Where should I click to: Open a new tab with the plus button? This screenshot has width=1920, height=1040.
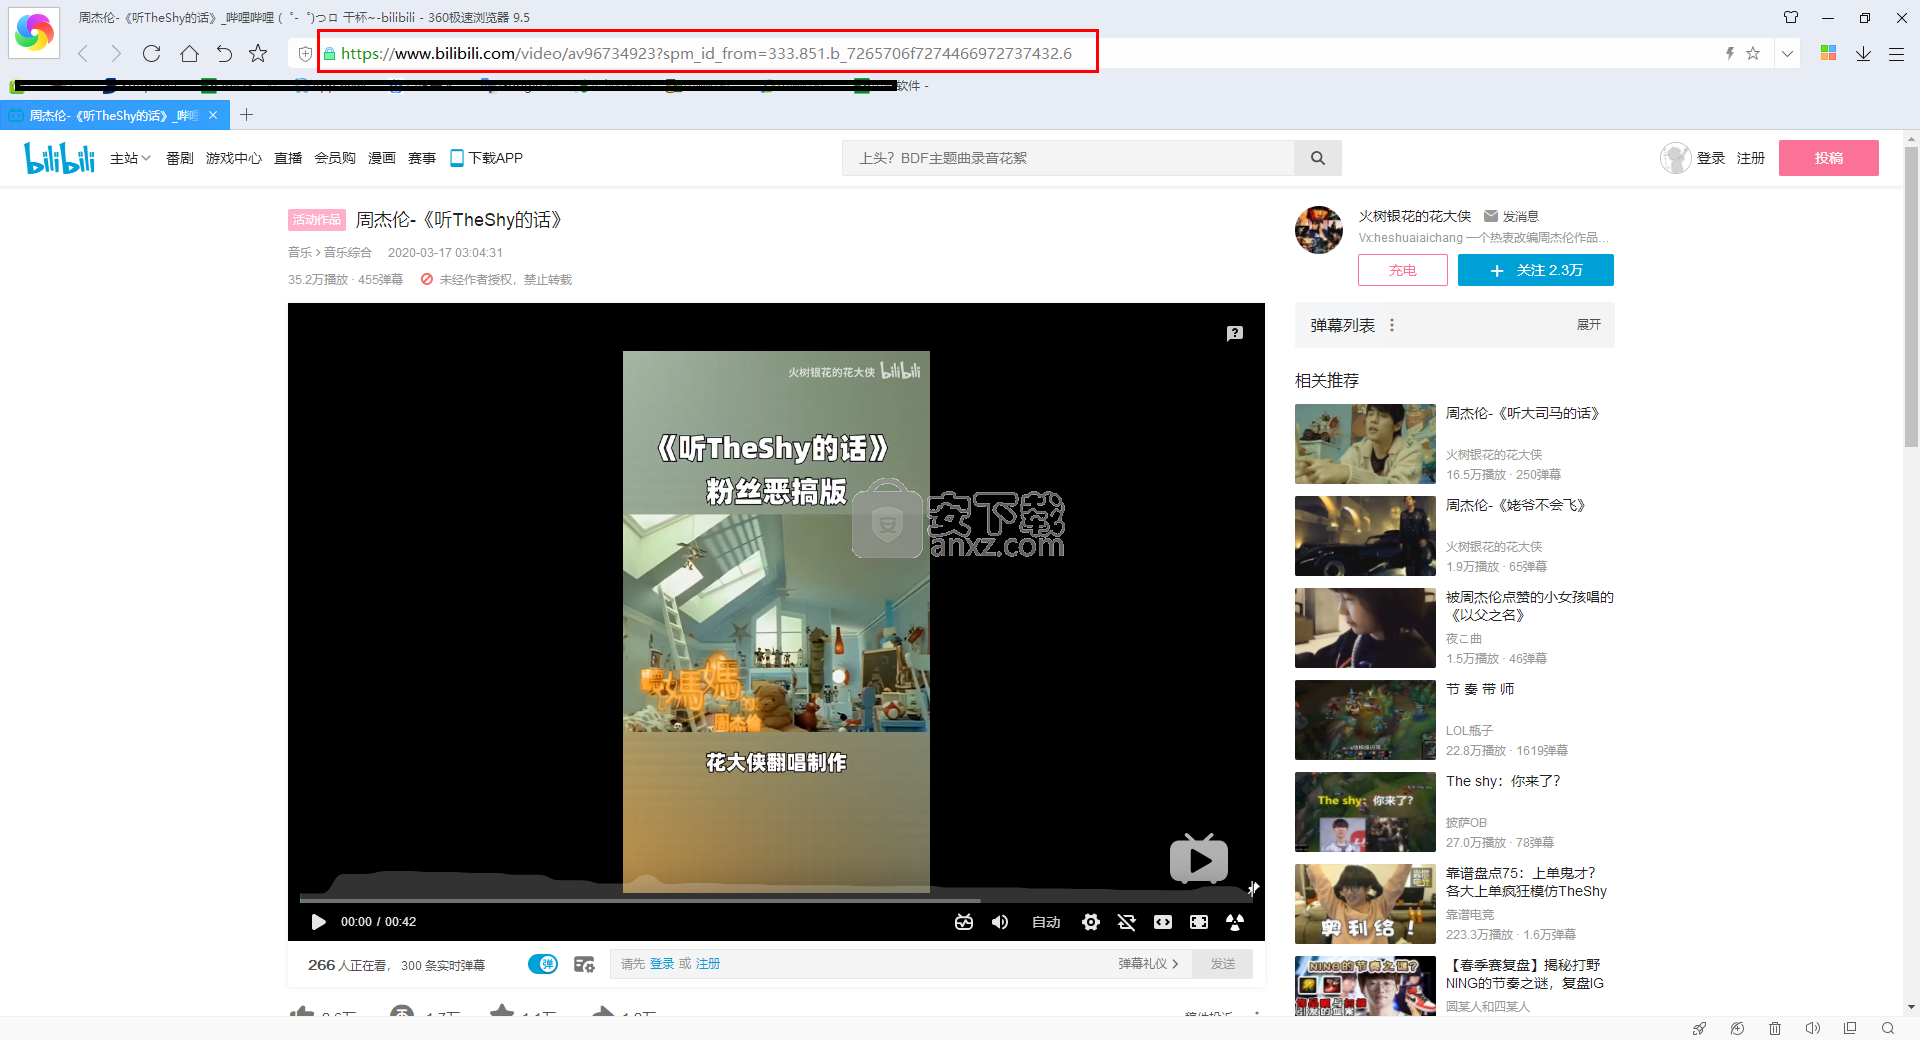tap(246, 115)
